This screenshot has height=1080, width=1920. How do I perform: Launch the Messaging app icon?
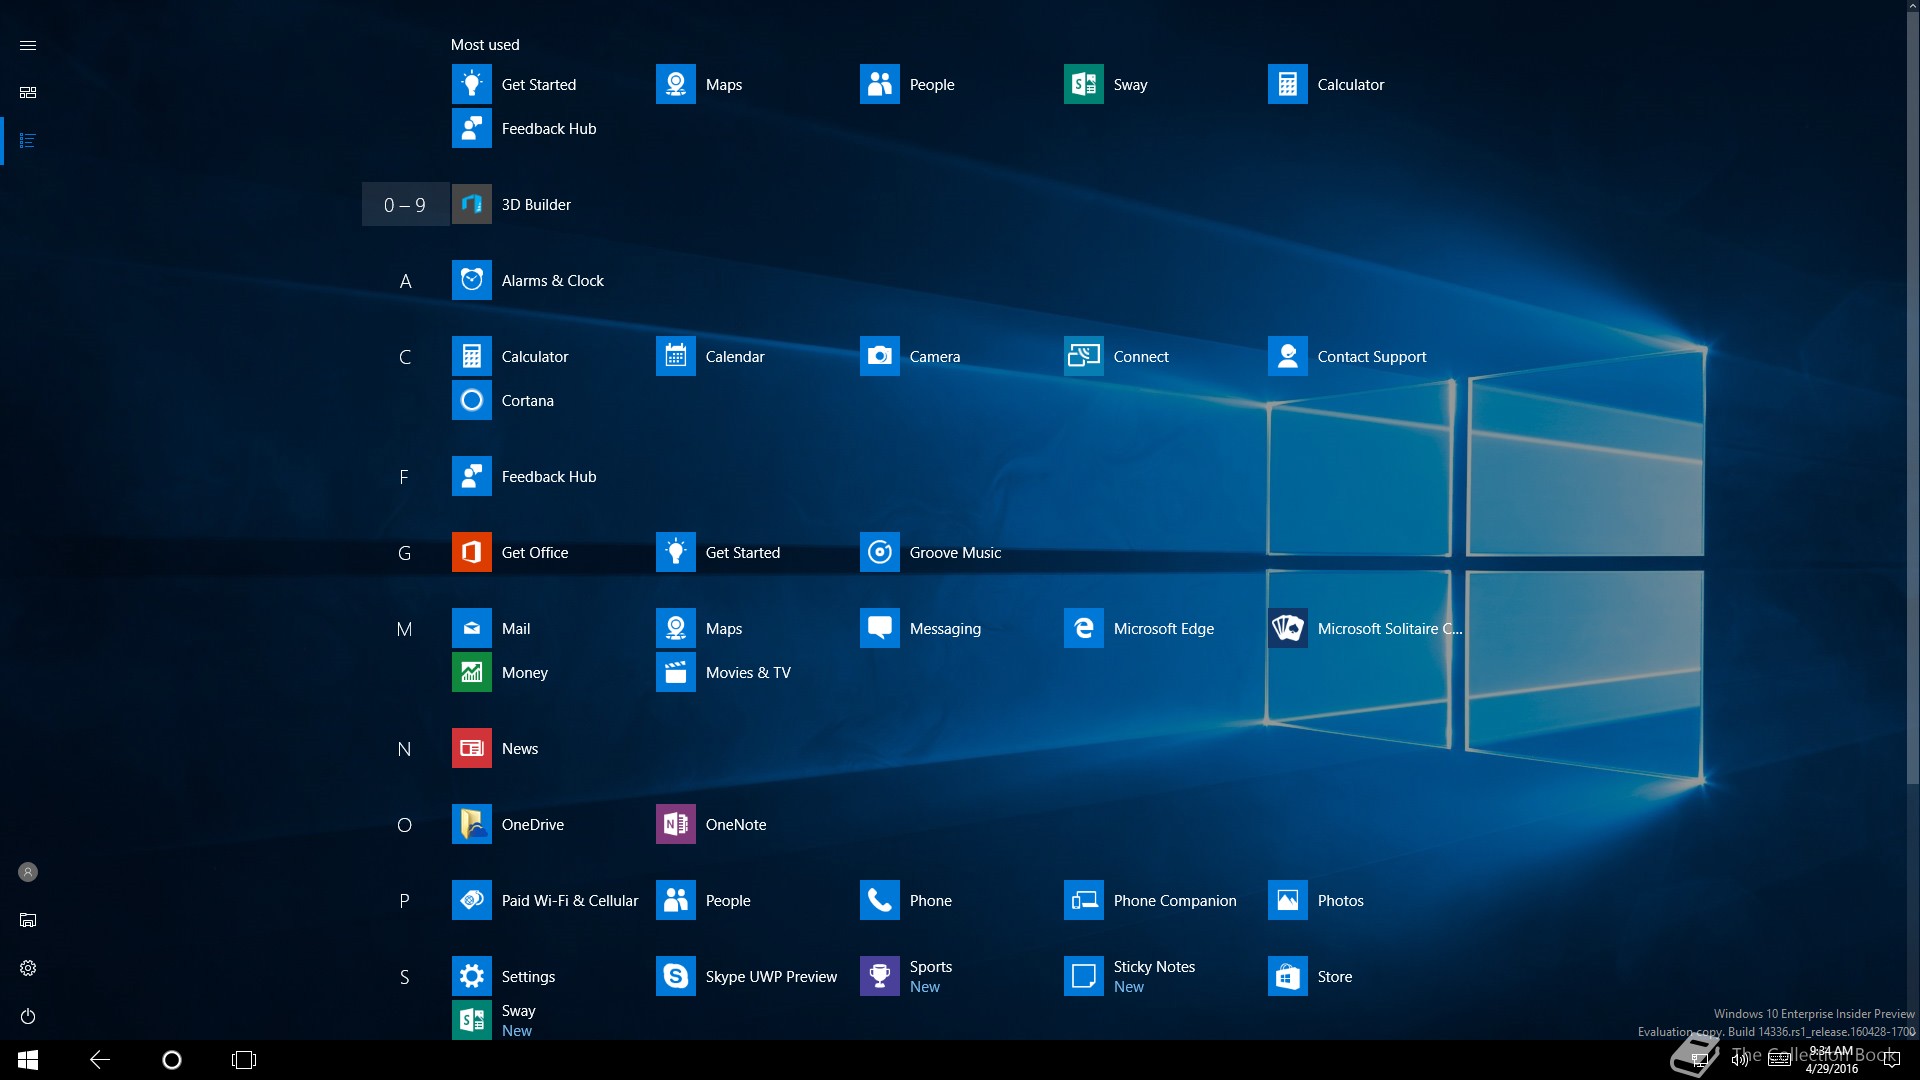point(879,628)
